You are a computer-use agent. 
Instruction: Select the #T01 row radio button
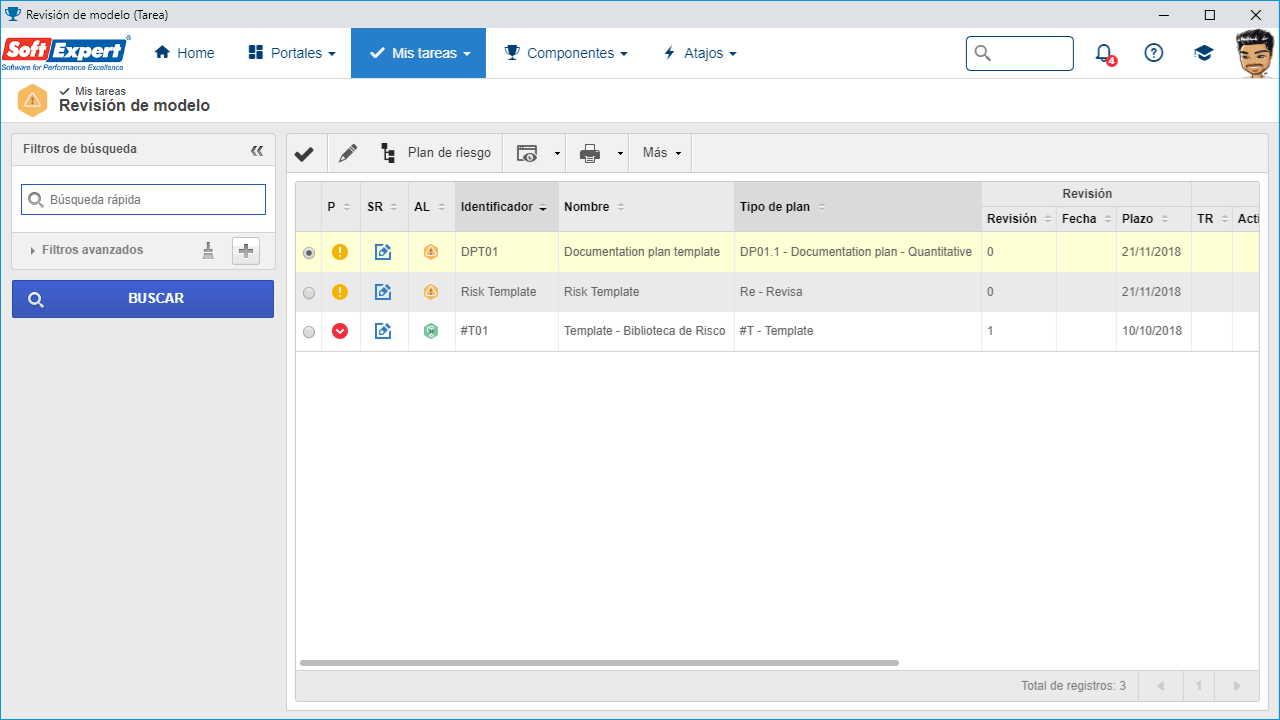tap(308, 332)
